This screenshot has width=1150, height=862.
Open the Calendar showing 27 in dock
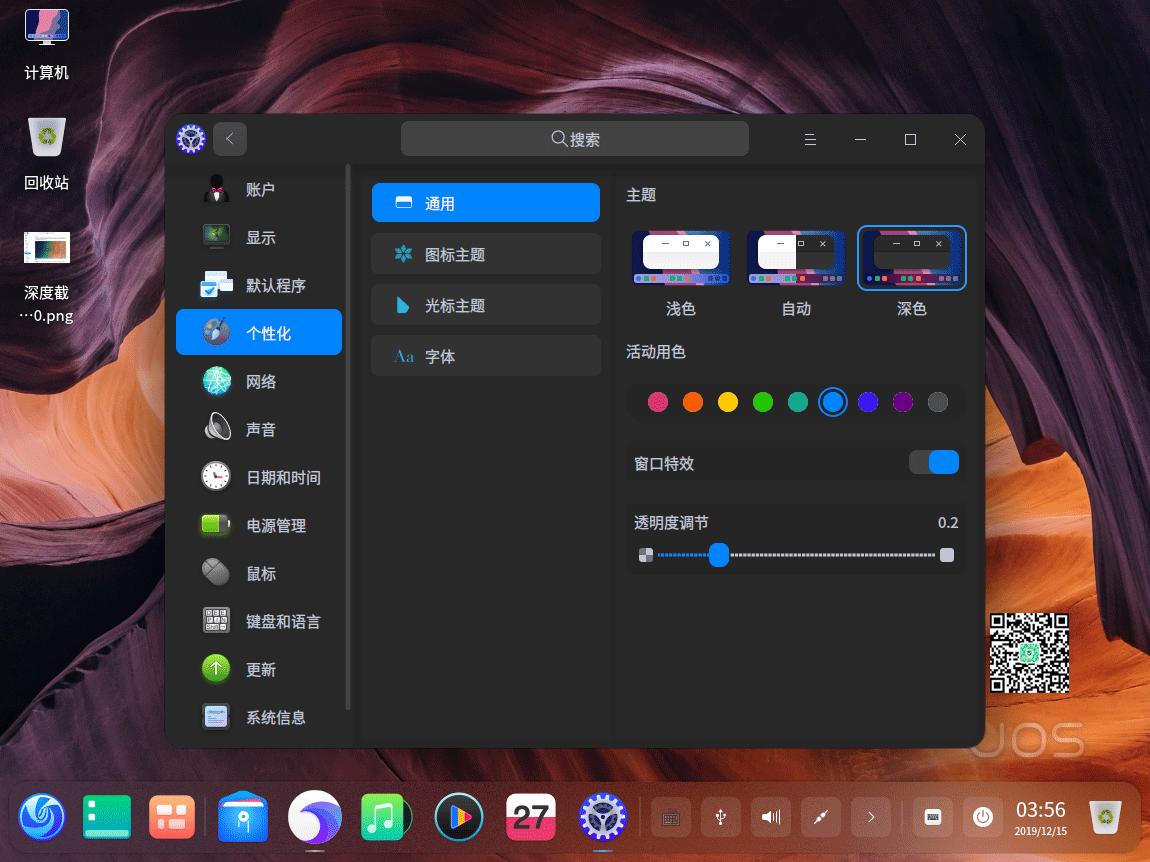point(530,817)
